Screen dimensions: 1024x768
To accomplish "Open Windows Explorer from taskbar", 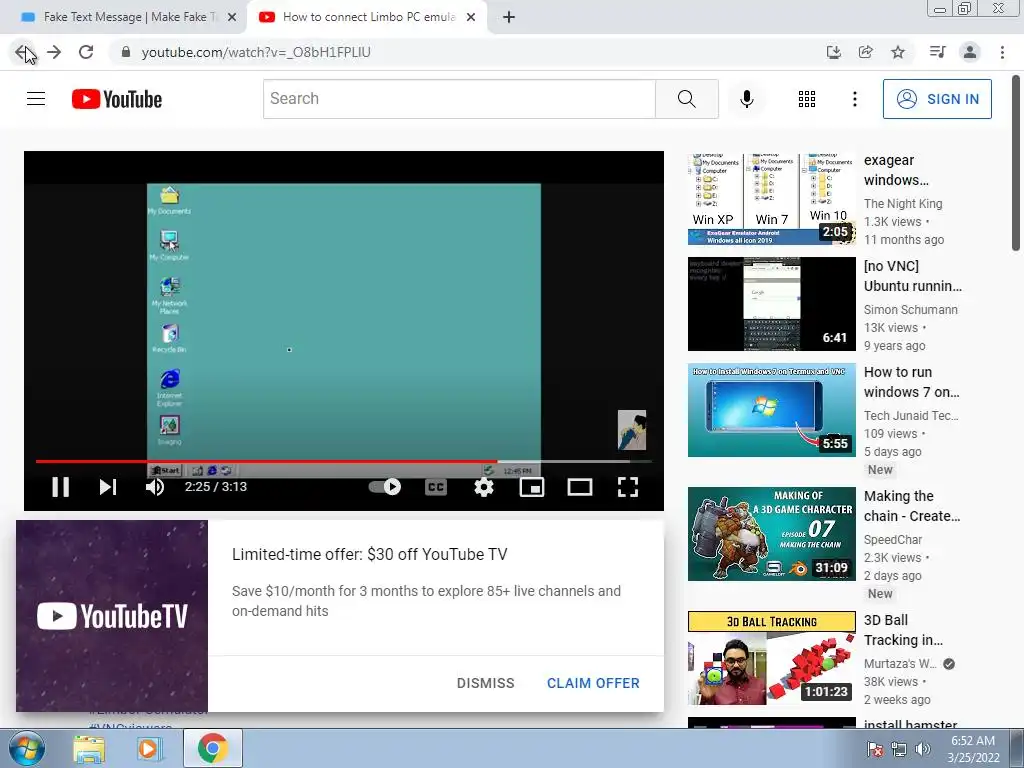I will point(89,748).
